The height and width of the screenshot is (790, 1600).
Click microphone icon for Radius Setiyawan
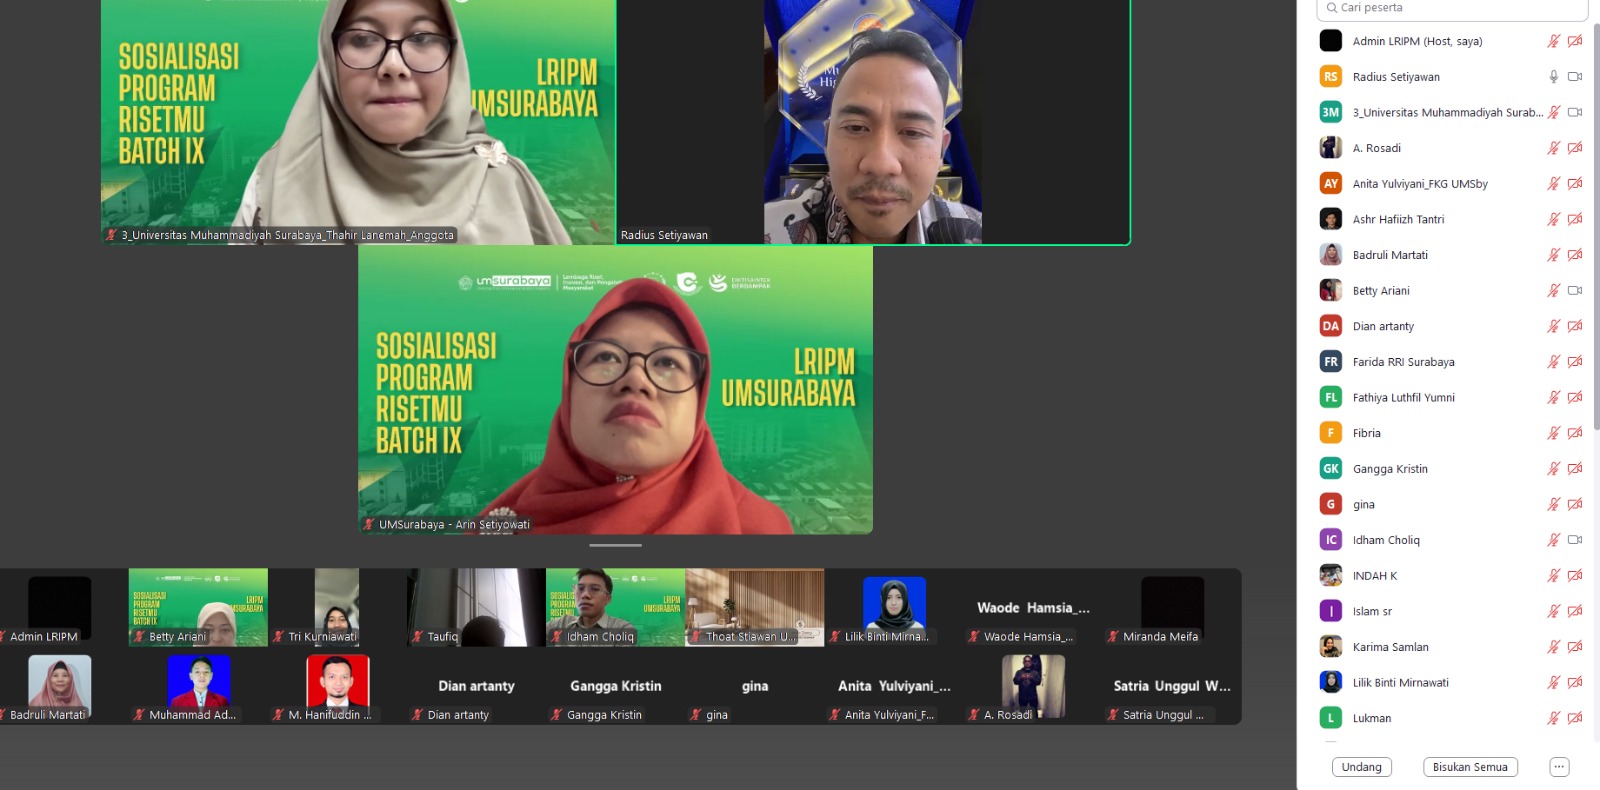click(x=1553, y=77)
